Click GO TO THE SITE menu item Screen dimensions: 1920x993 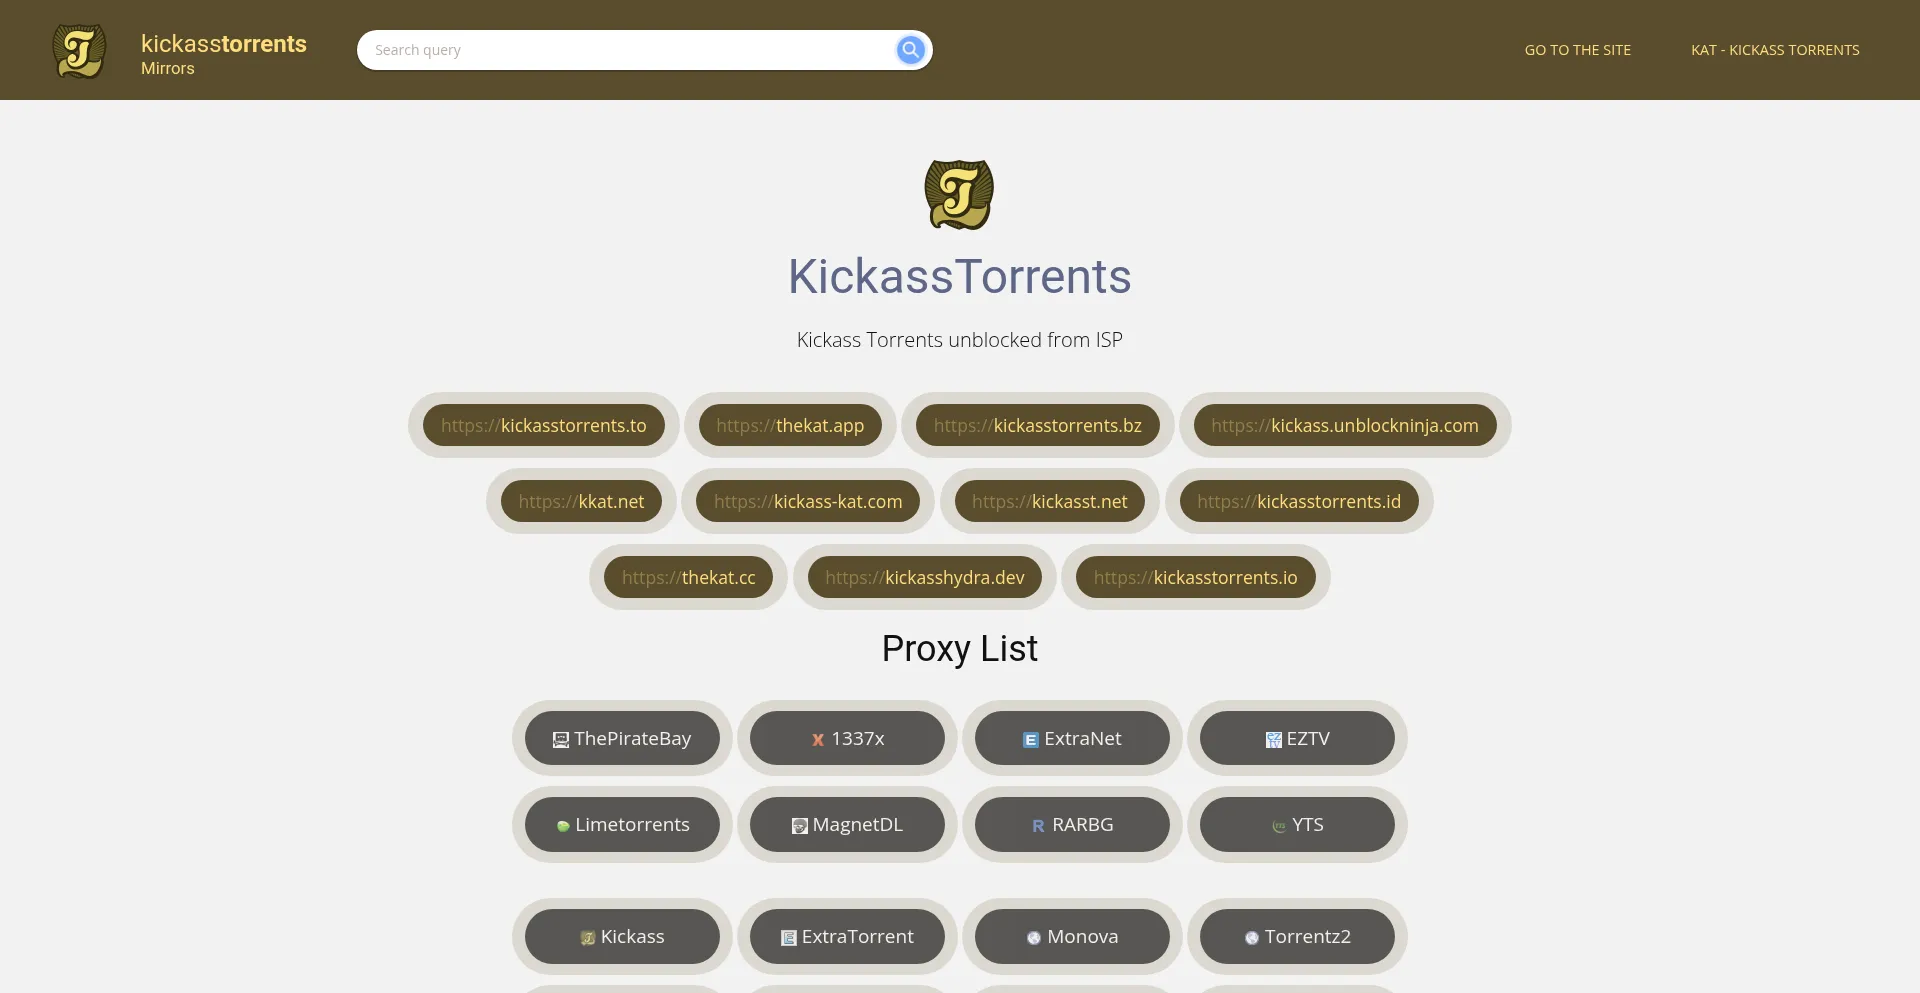pos(1577,50)
